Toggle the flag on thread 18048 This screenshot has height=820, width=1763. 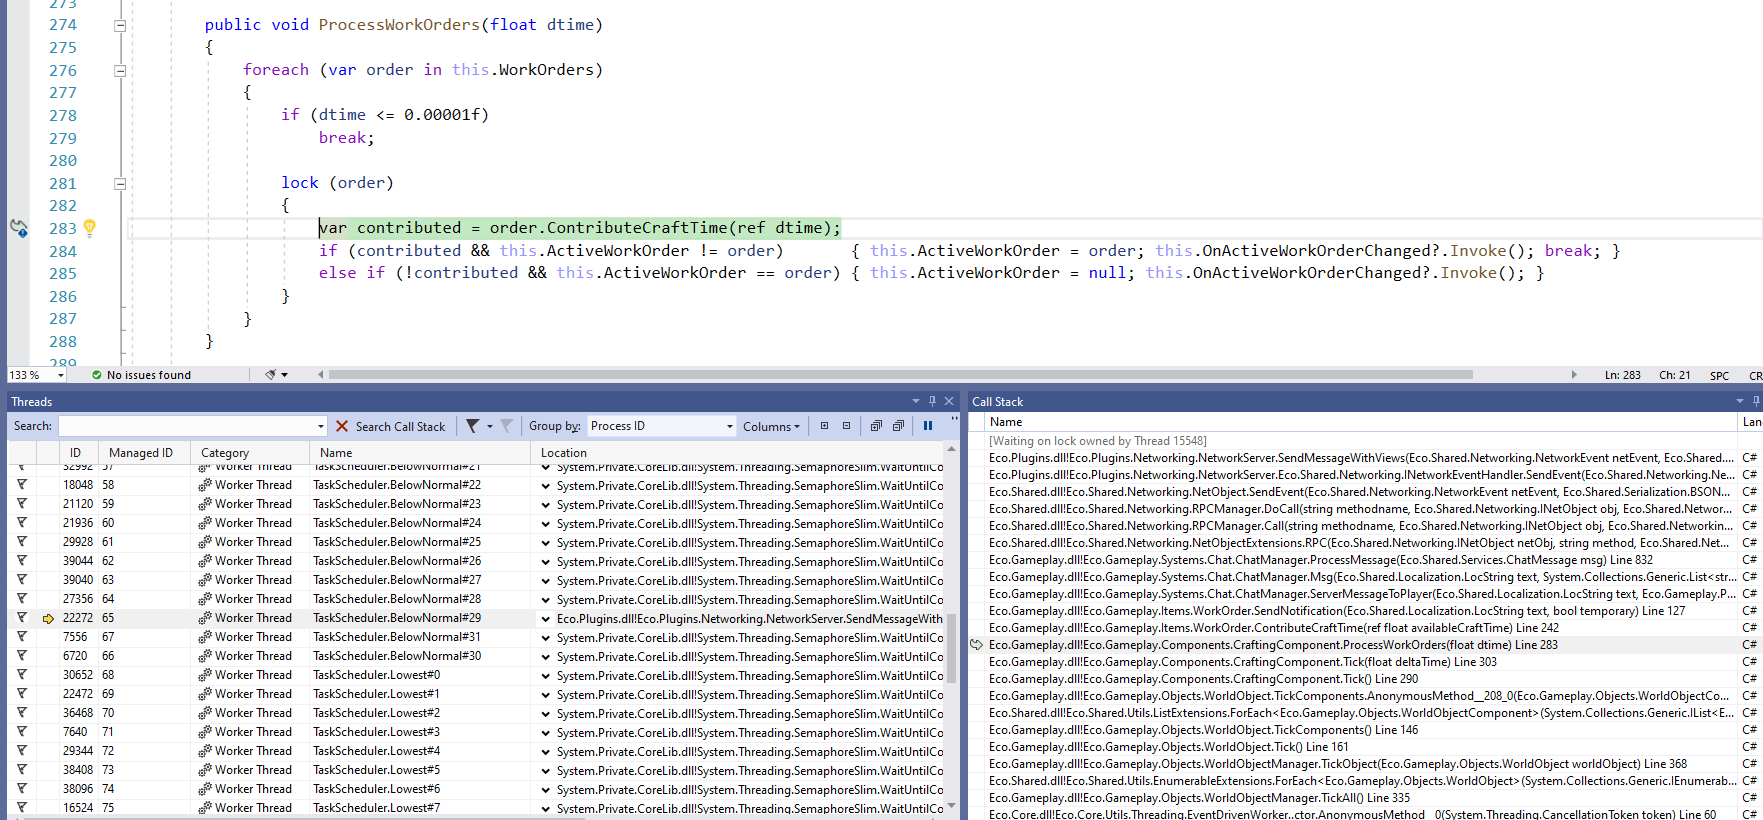(x=21, y=485)
